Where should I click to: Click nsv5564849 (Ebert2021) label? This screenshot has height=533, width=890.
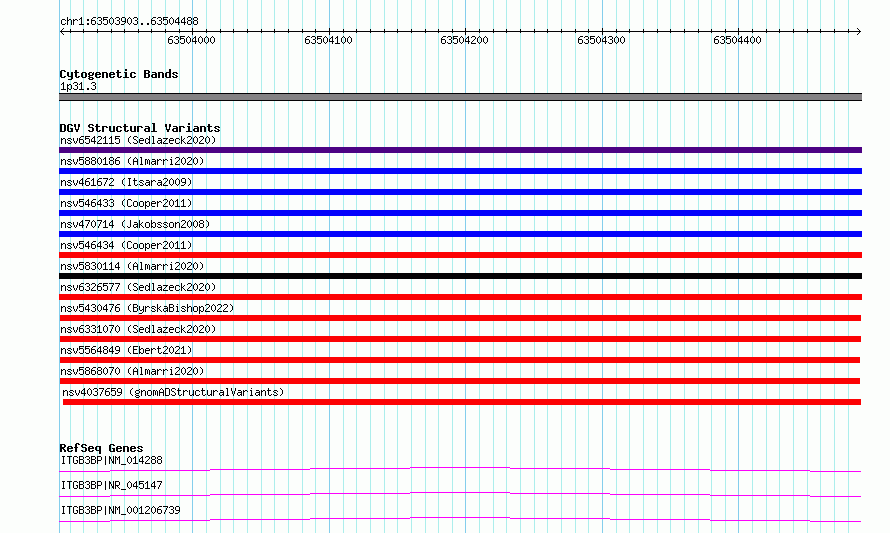click(126, 350)
